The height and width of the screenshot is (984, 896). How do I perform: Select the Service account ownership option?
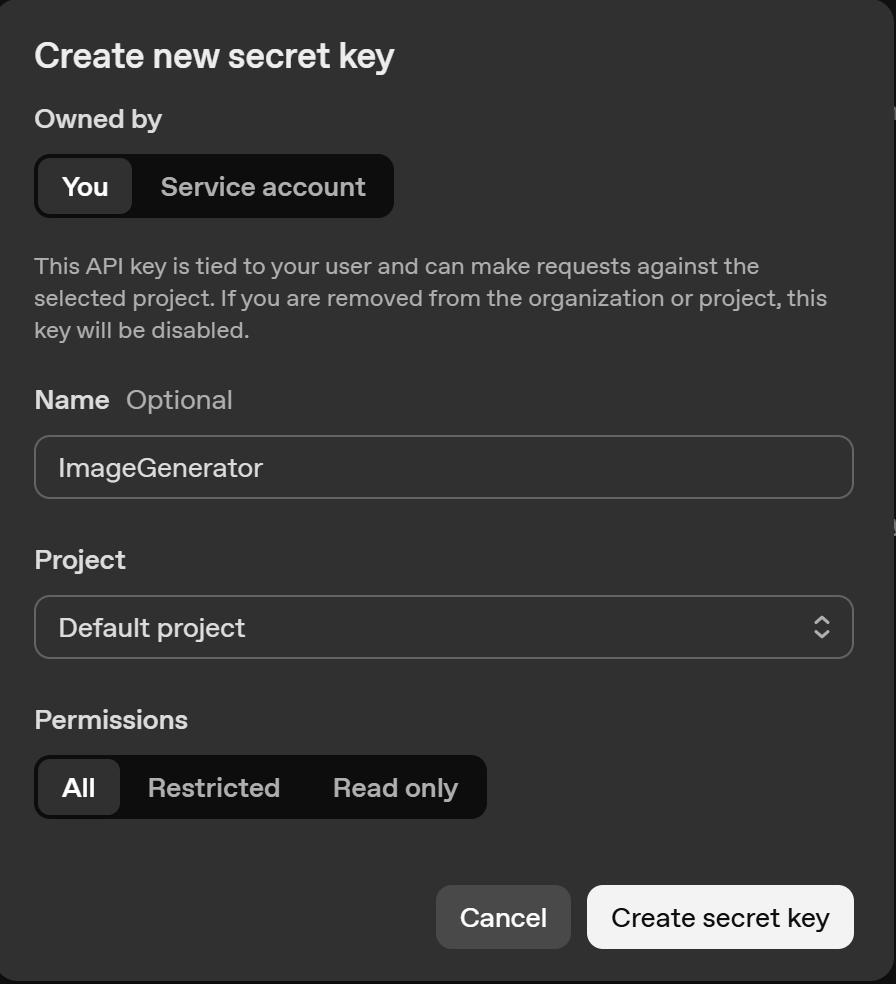262,186
